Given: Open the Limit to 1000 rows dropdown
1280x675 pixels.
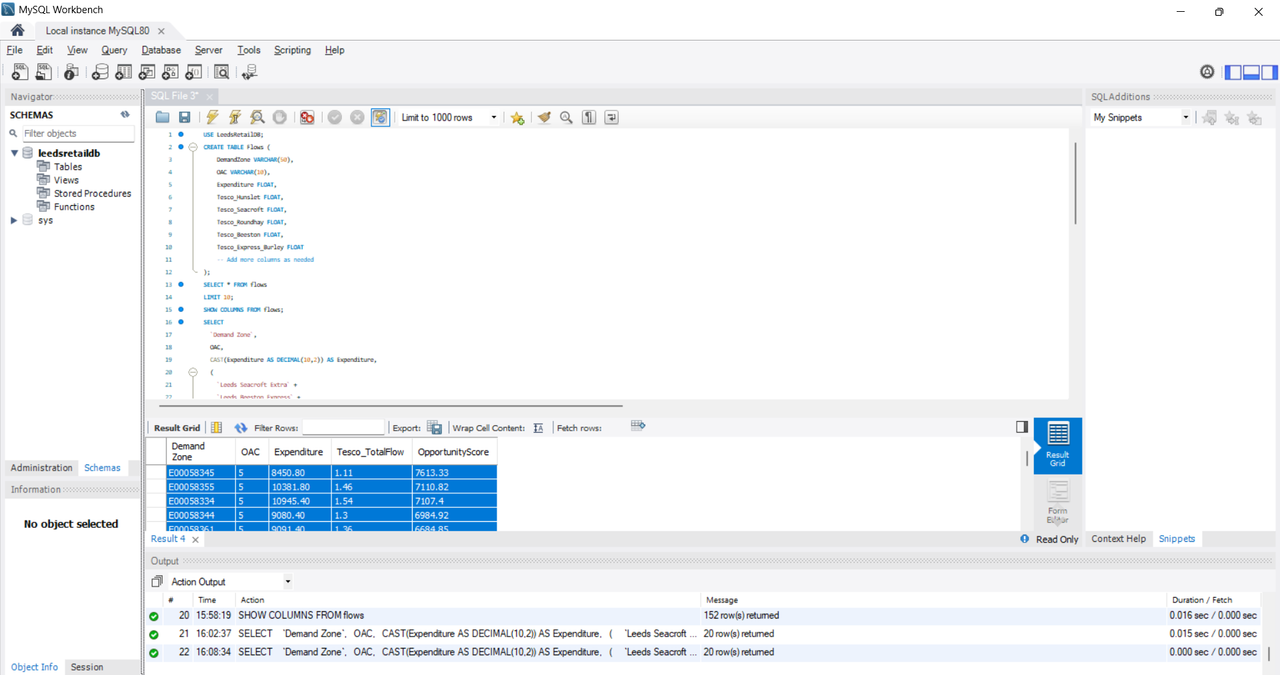Looking at the screenshot, I should [449, 117].
